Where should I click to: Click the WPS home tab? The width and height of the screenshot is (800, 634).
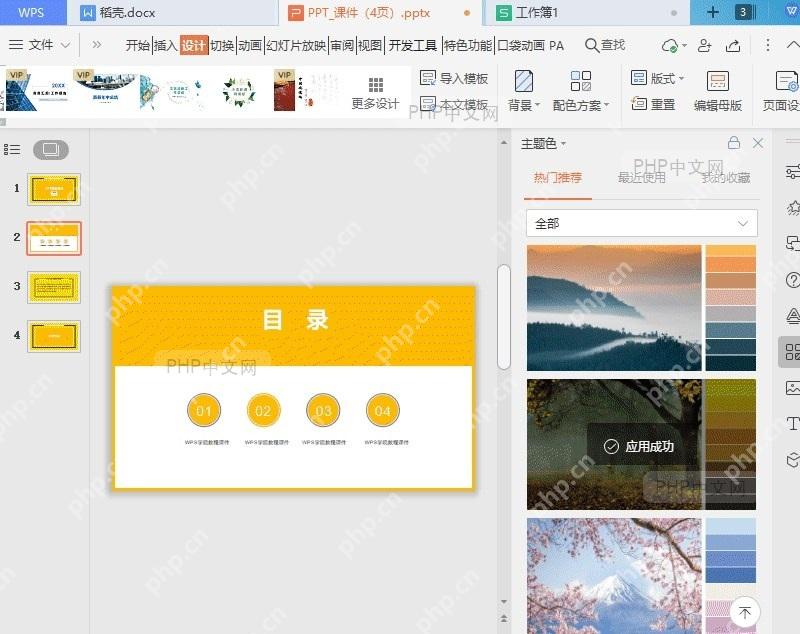(32, 13)
